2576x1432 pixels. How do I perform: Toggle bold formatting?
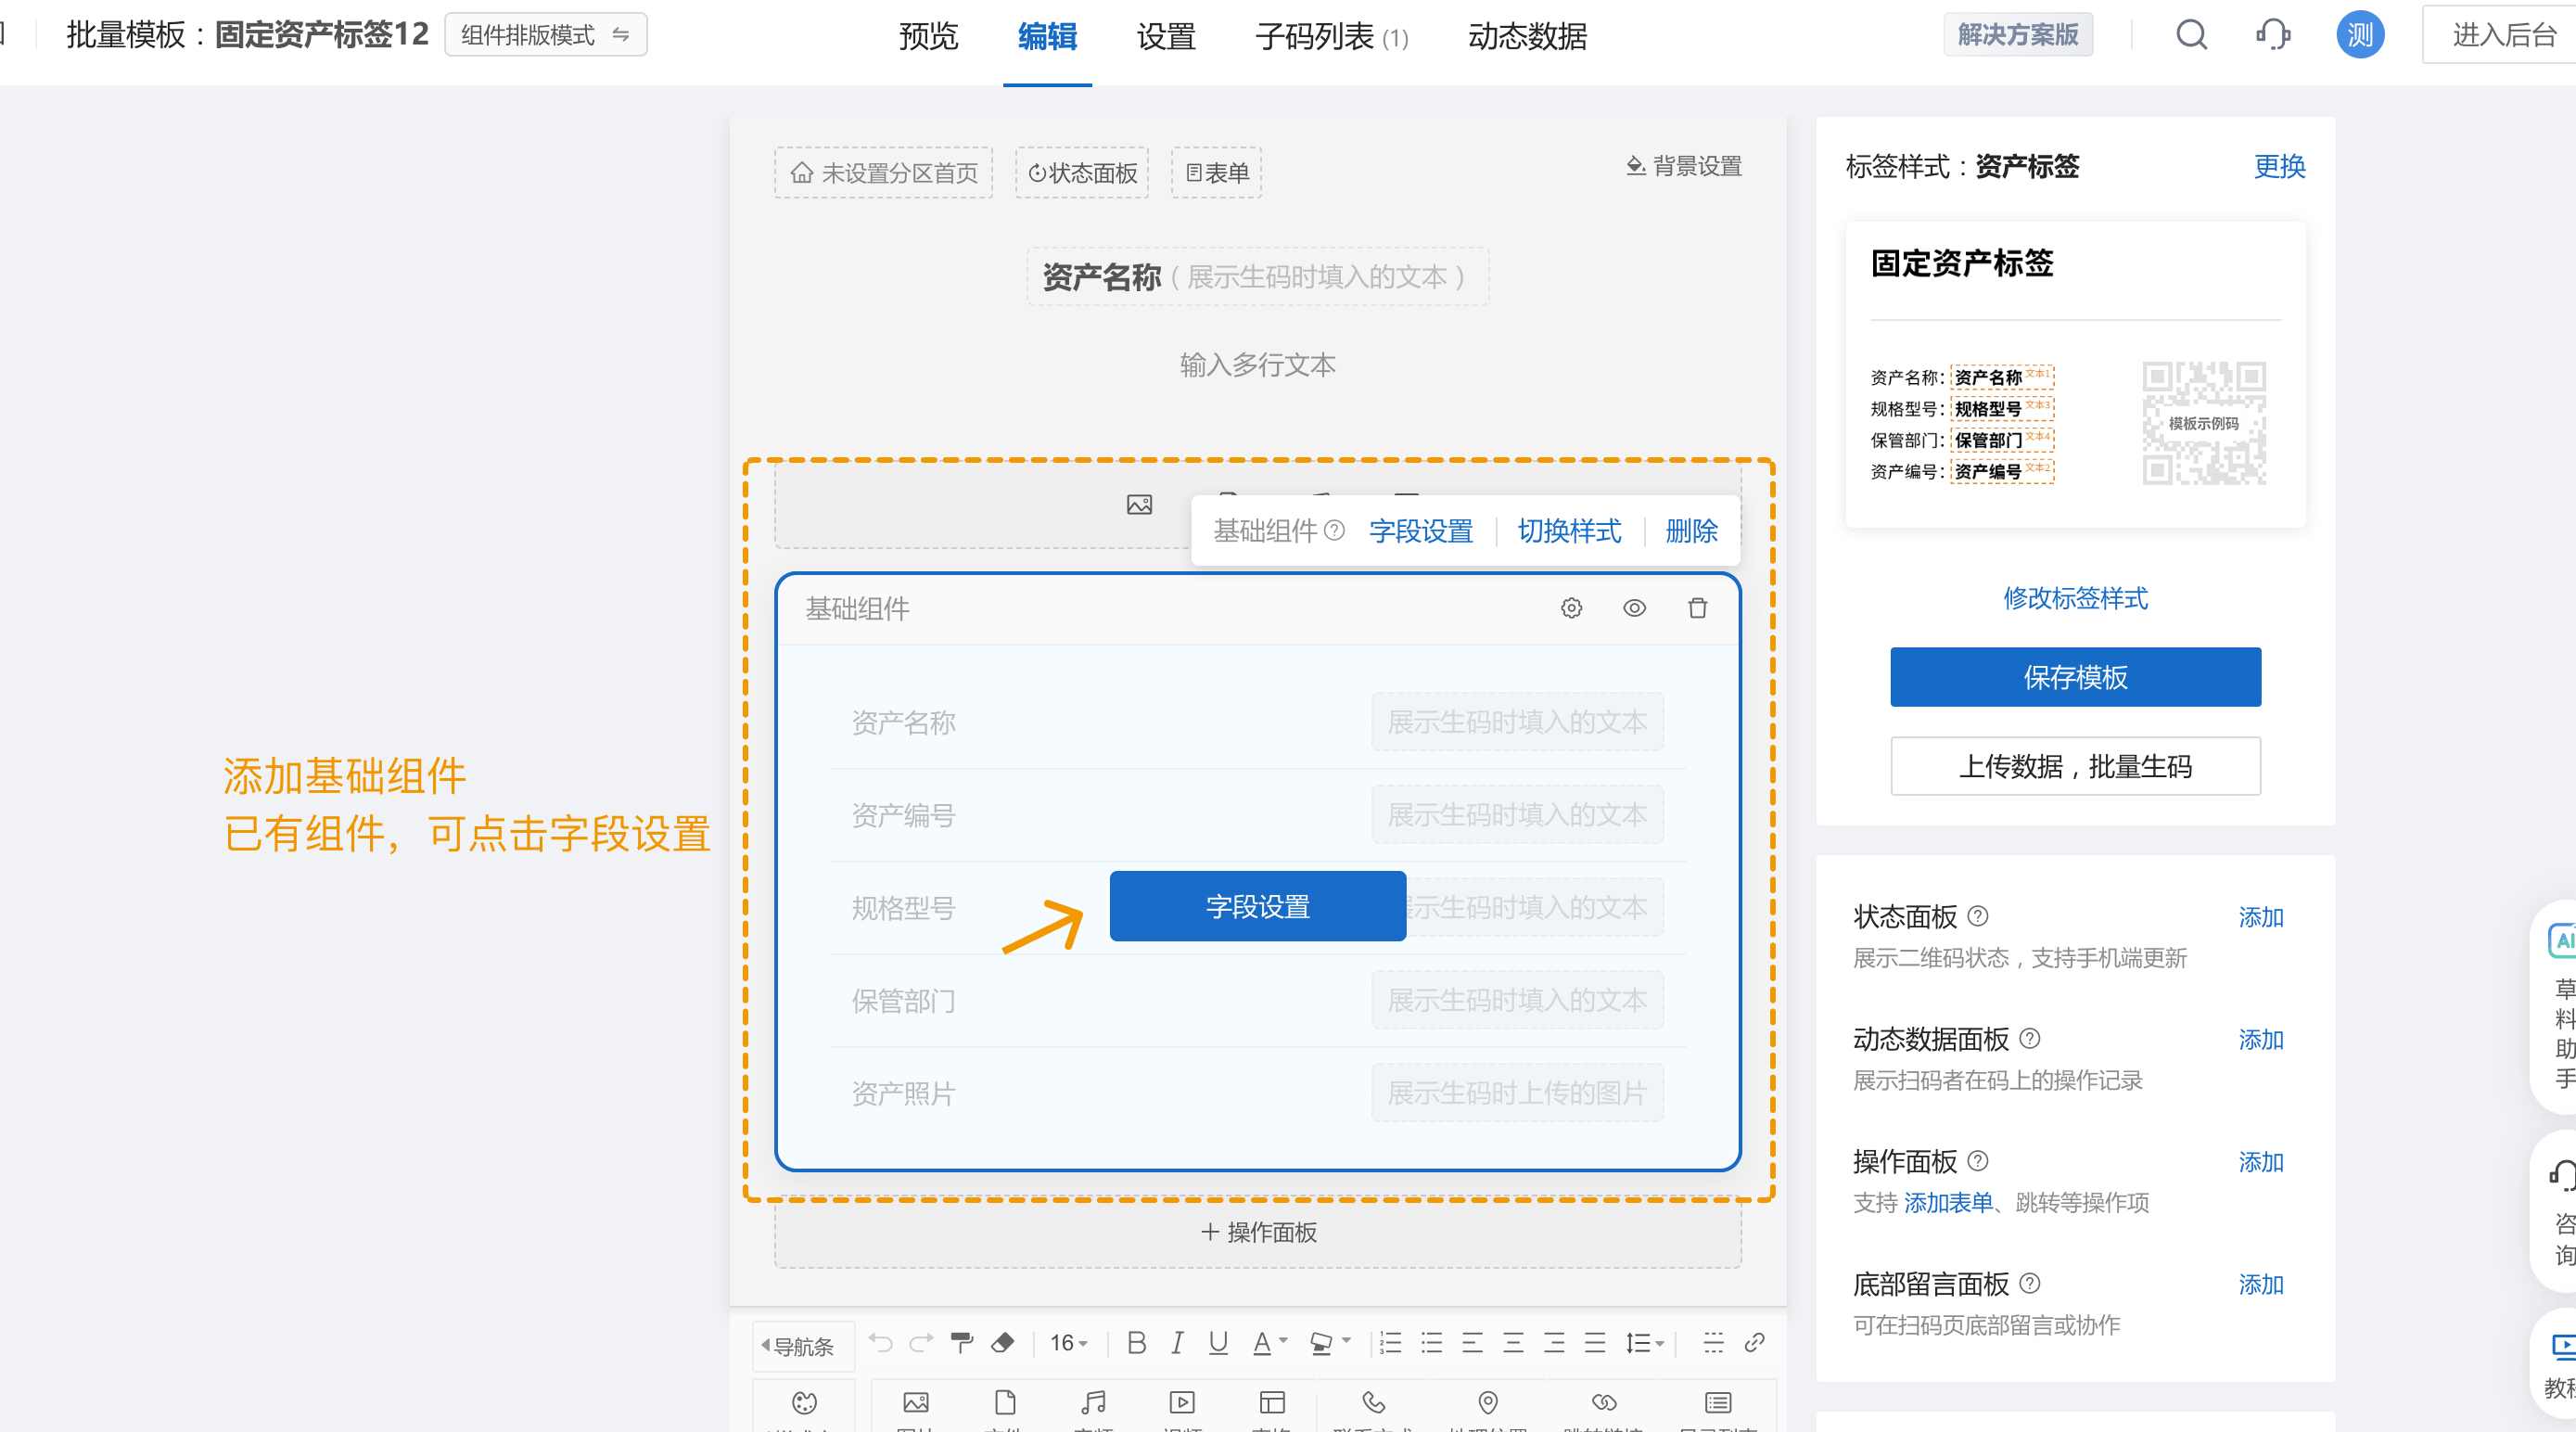[1136, 1342]
